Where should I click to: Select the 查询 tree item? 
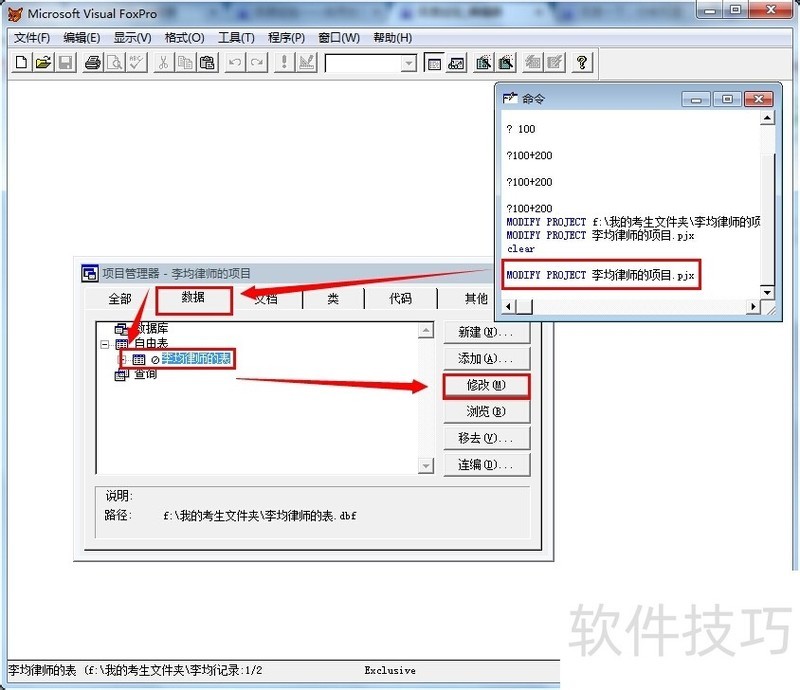point(145,375)
